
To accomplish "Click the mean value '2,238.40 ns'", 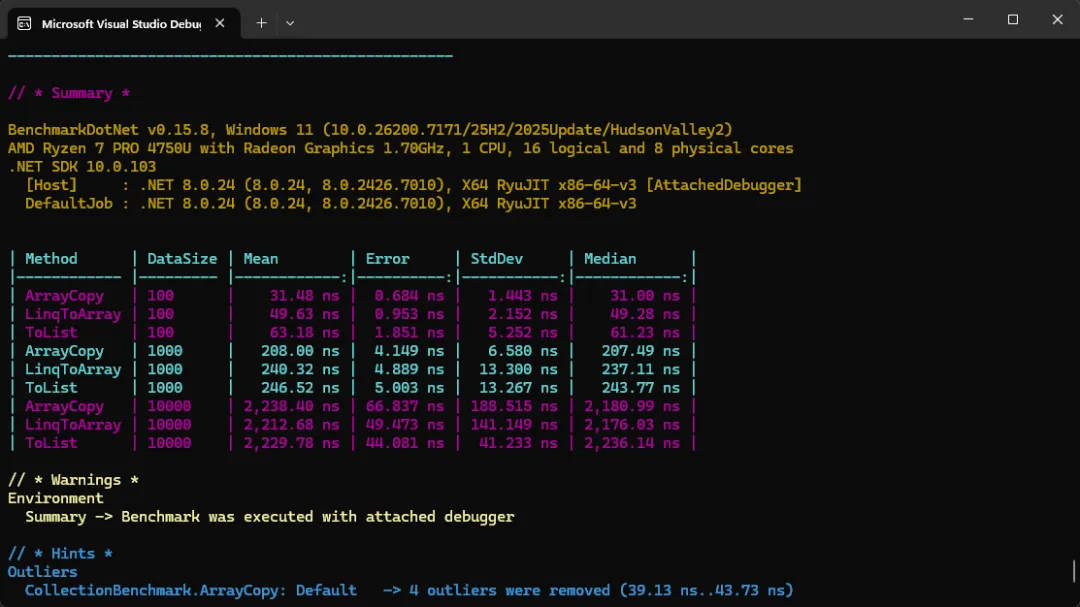I will coord(291,406).
